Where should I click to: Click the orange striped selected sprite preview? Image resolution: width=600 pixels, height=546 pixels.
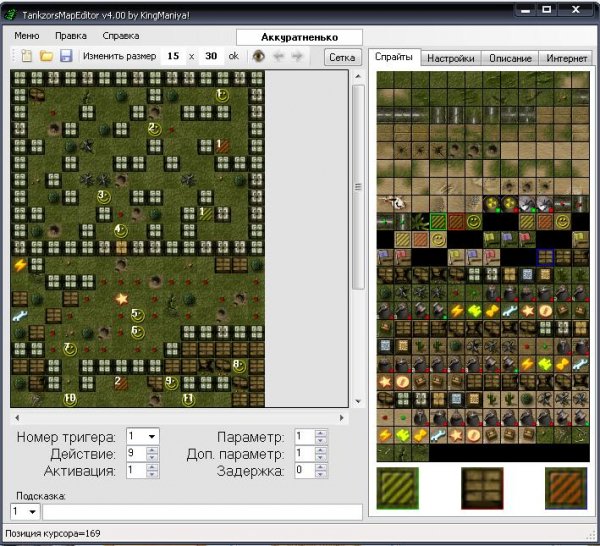pyautogui.click(x=566, y=489)
